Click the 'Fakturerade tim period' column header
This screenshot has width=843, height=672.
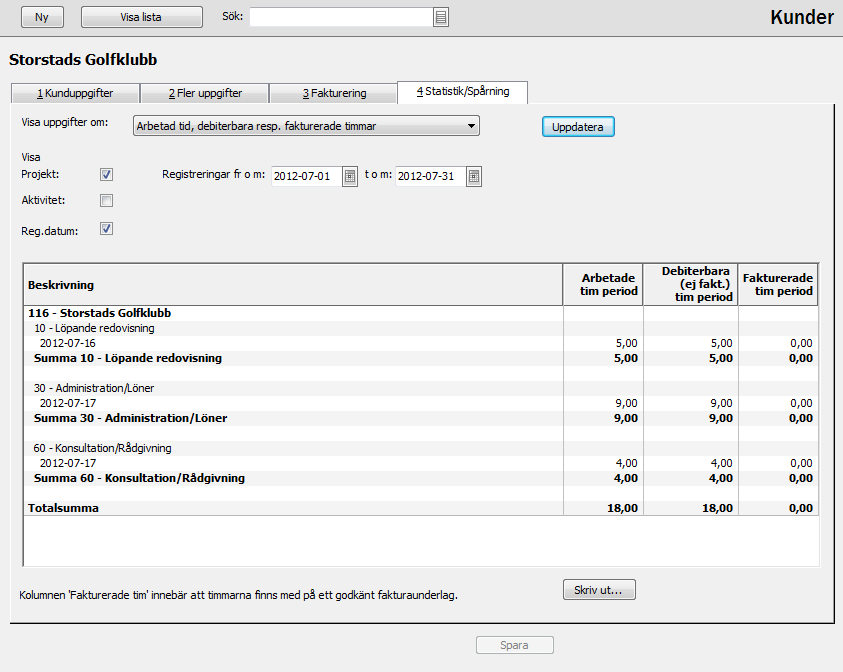(x=778, y=285)
